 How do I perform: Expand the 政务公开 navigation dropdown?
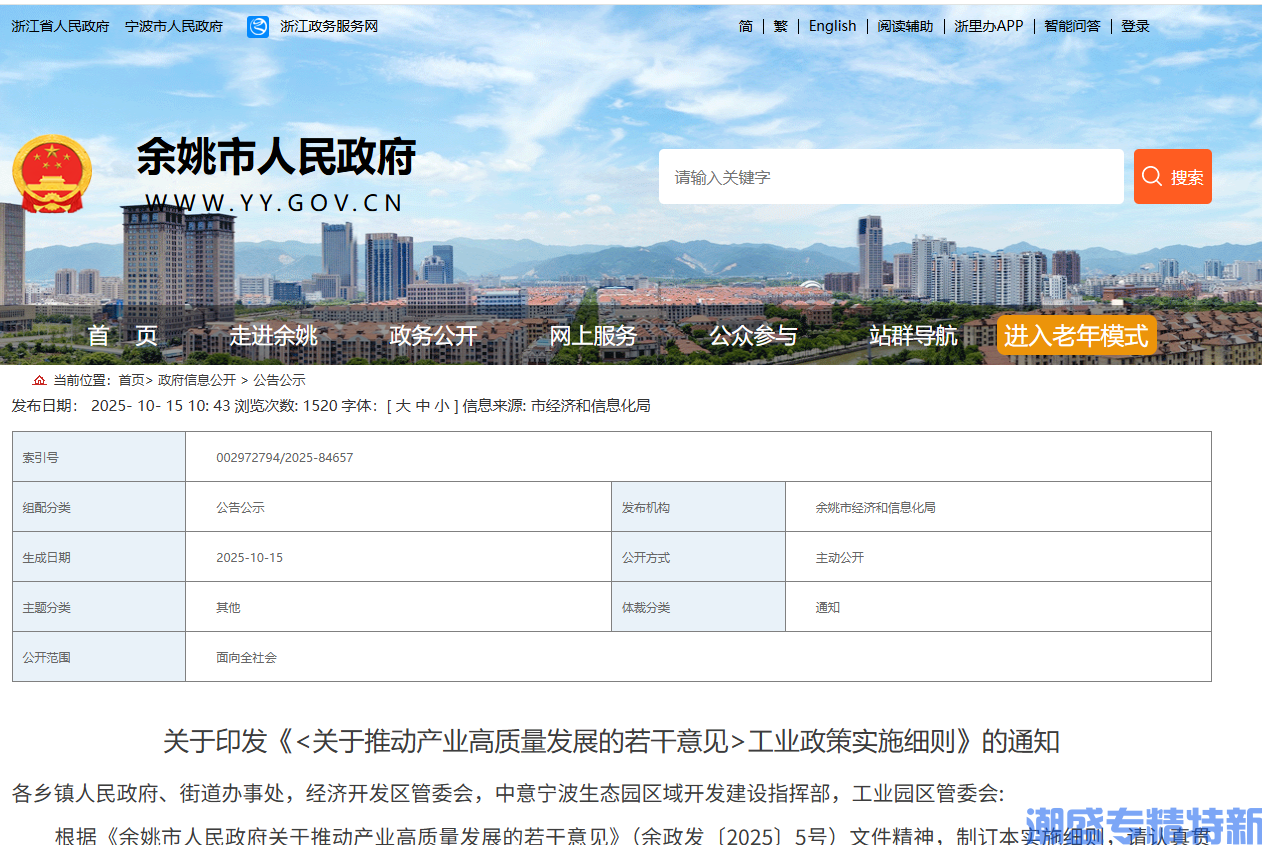434,336
